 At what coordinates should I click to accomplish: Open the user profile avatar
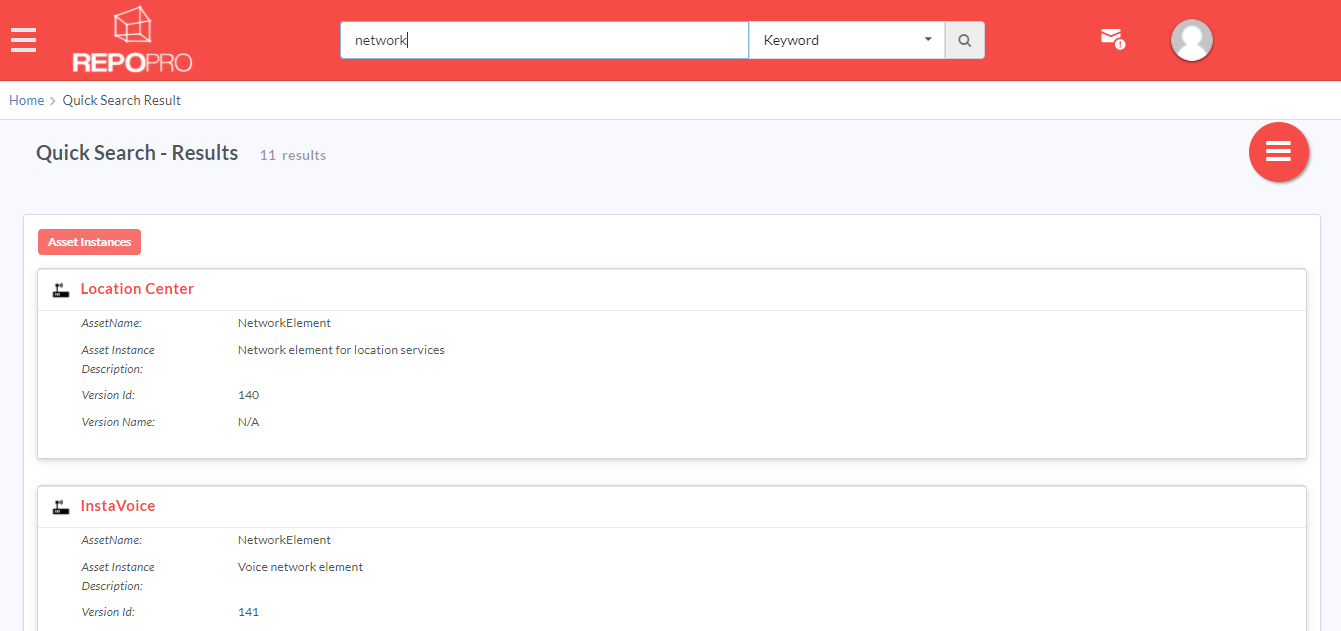1191,40
